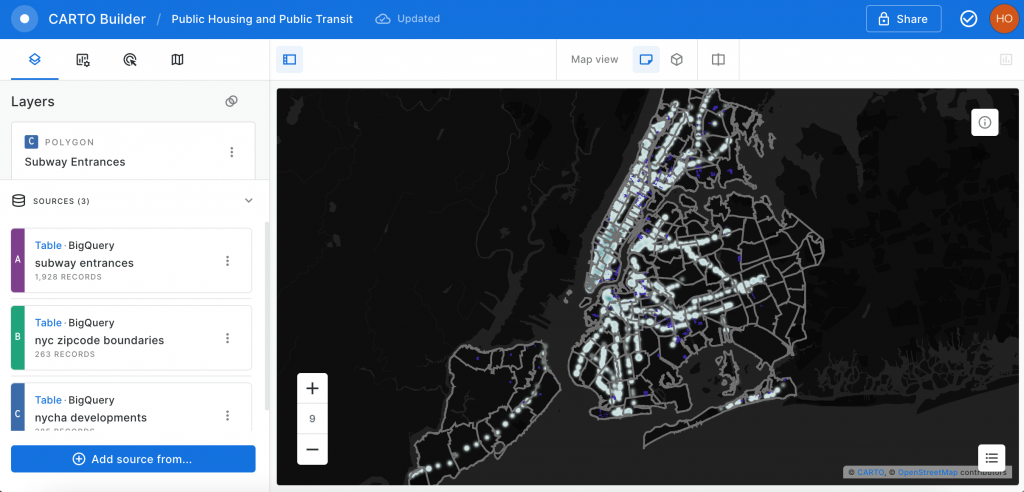Click the Map view label
This screenshot has height=492, width=1024.
click(594, 59)
